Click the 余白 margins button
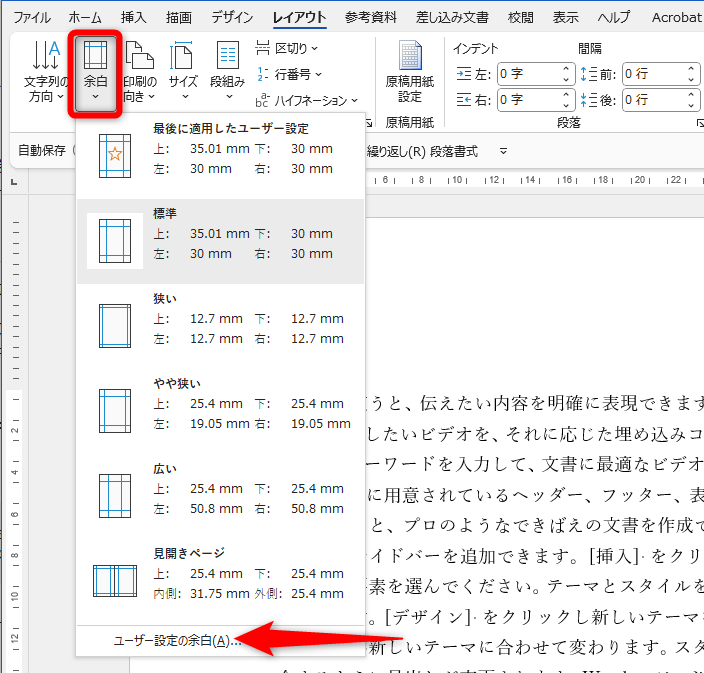This screenshot has height=673, width=704. (95, 74)
